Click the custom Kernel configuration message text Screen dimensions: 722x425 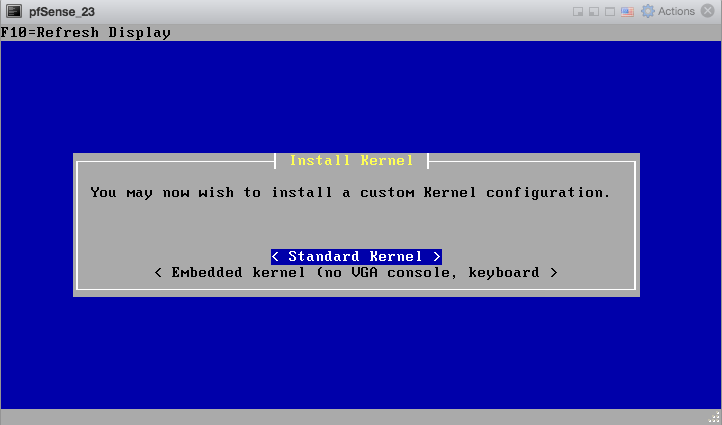coord(350,192)
